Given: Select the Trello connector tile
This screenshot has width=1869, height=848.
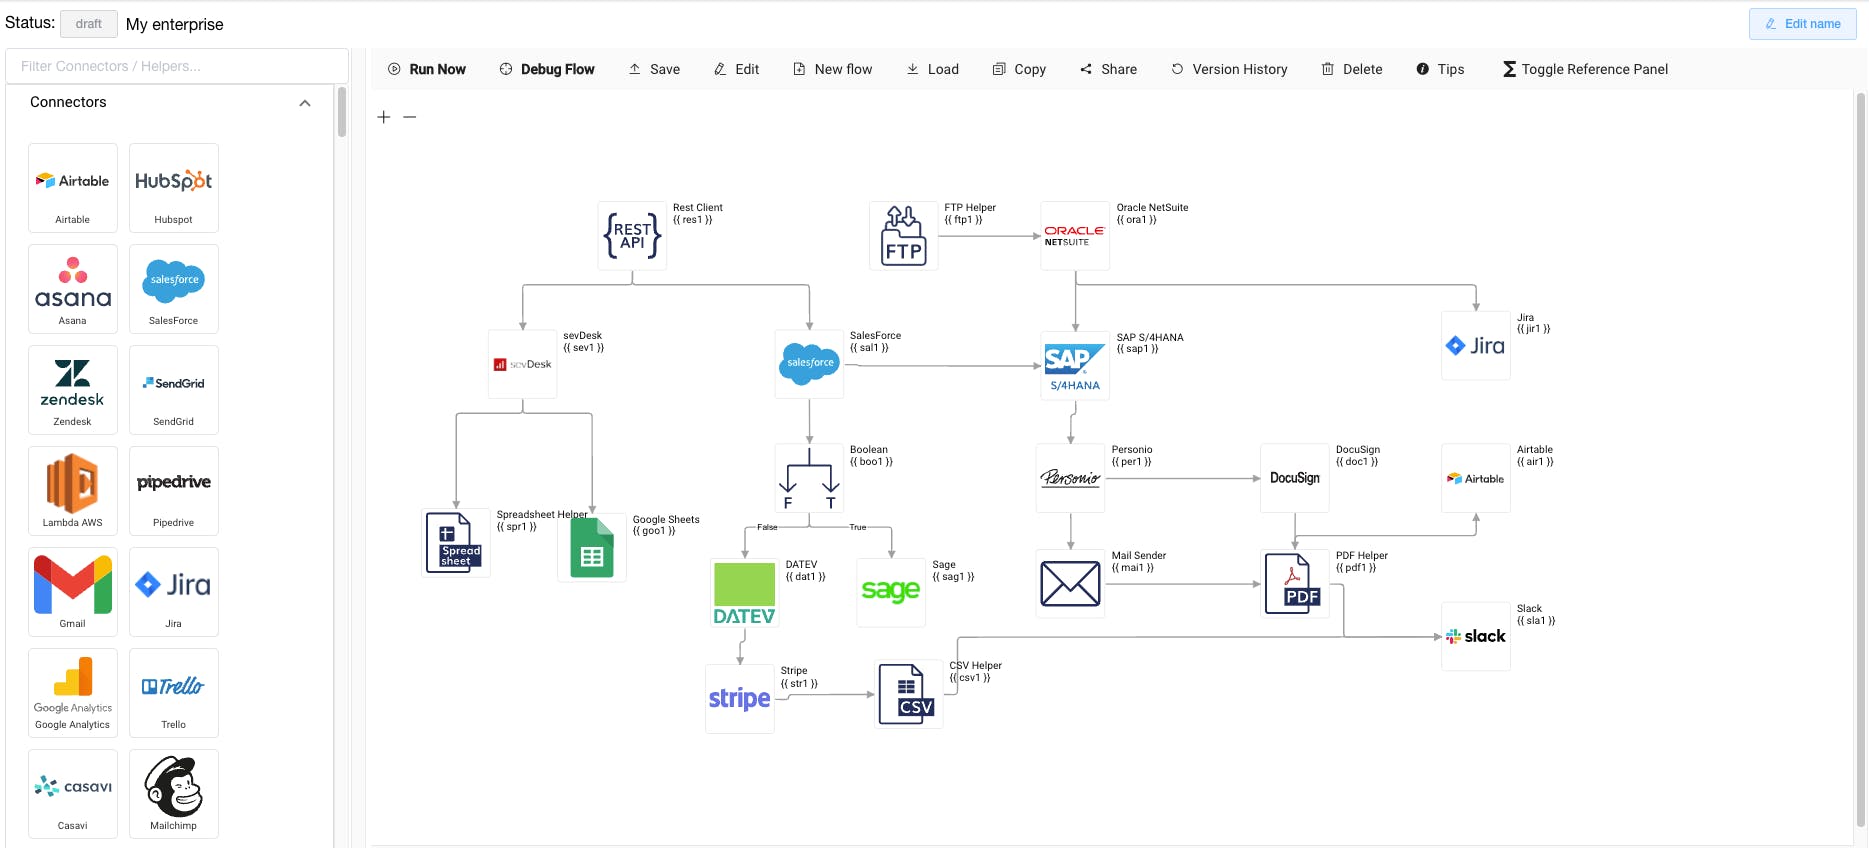Looking at the screenshot, I should coord(174,693).
